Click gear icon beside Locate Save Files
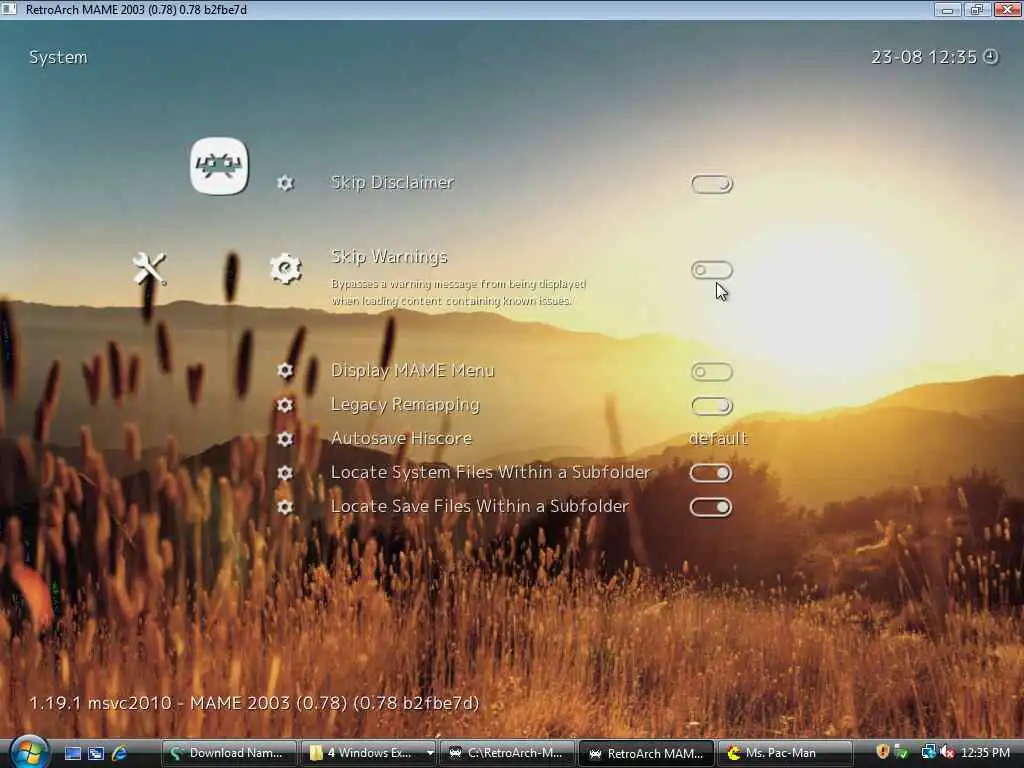 pyautogui.click(x=285, y=507)
